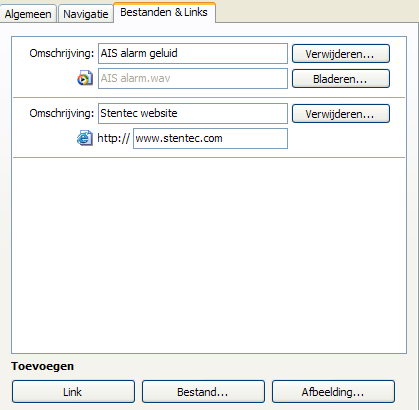Viewport: 419px width, 410px height.
Task: Click the Afbeelding... button to add an image
Action: (333, 392)
